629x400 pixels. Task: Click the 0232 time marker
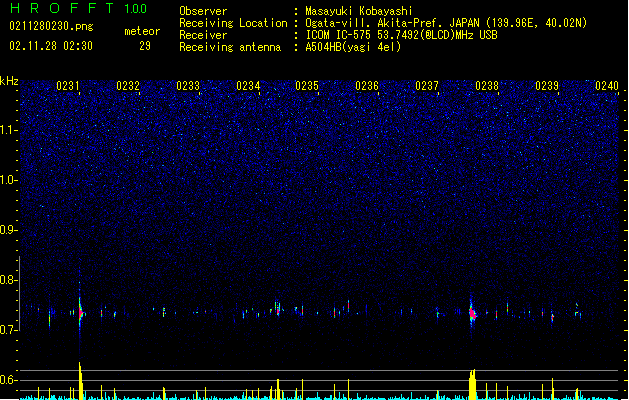[128, 86]
